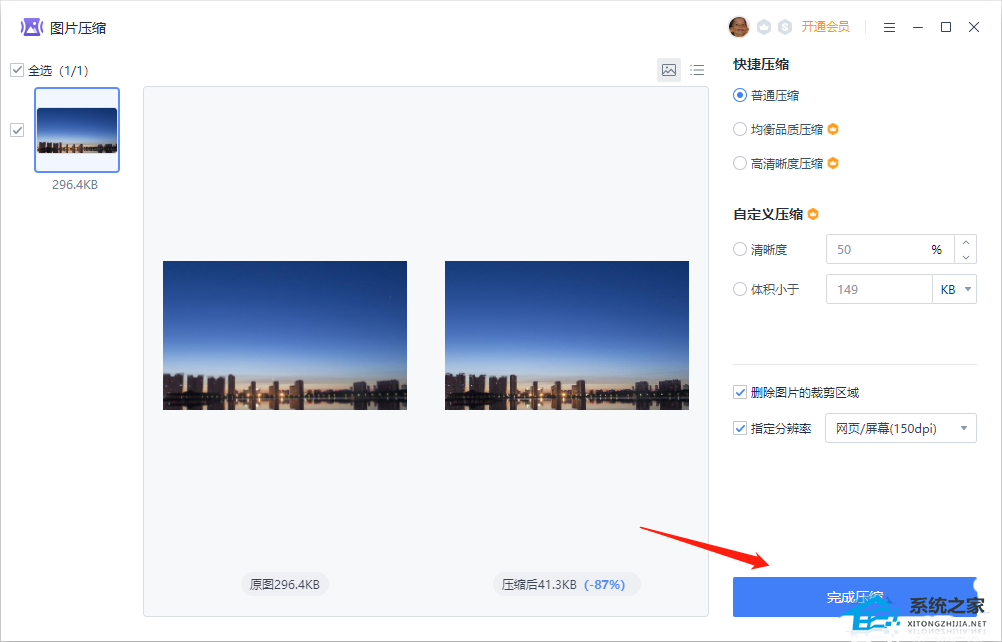Toggle the 指定分辨率 checkbox
The width and height of the screenshot is (1002, 642).
[740, 428]
